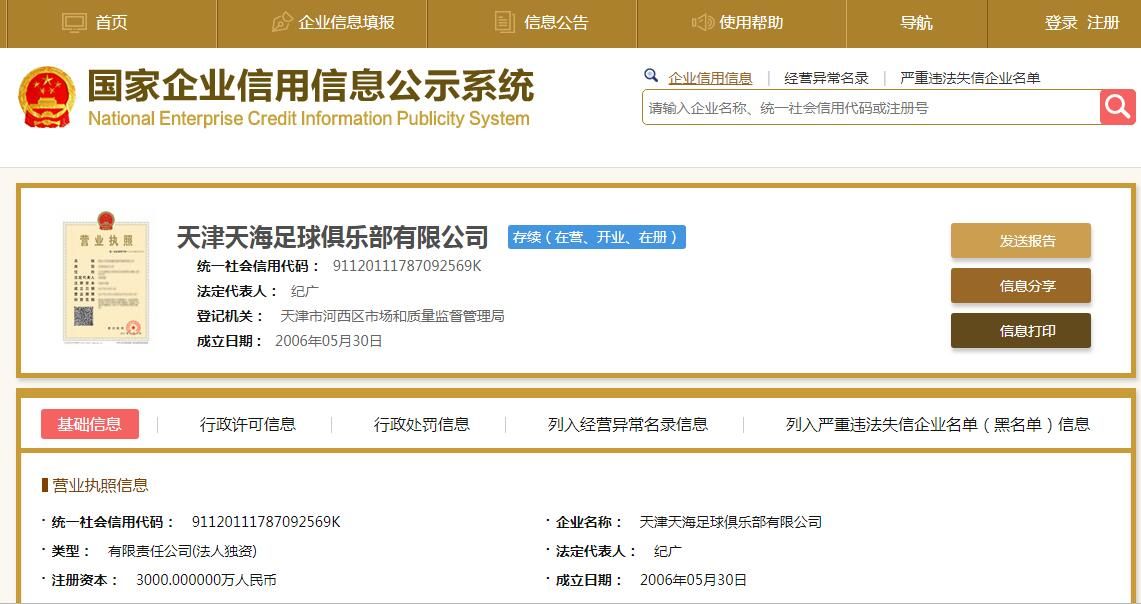Viewport: 1141px width, 604px height.
Task: Click the document icon beside 信息公告
Action: pyautogui.click(x=505, y=22)
